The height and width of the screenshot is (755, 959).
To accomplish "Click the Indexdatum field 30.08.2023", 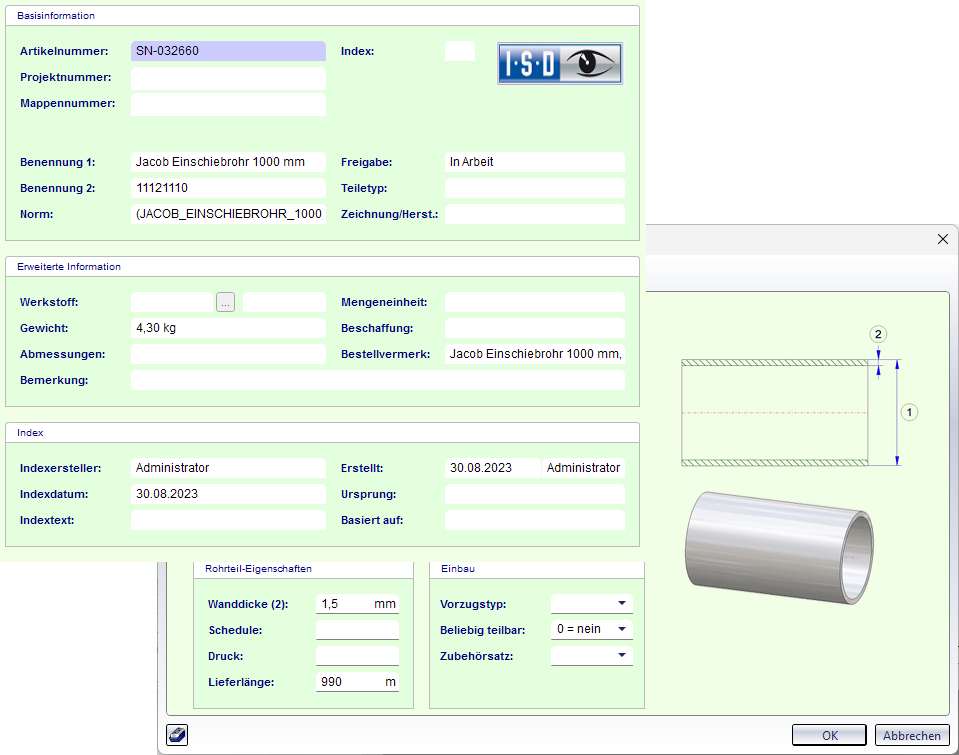I will tap(228, 494).
